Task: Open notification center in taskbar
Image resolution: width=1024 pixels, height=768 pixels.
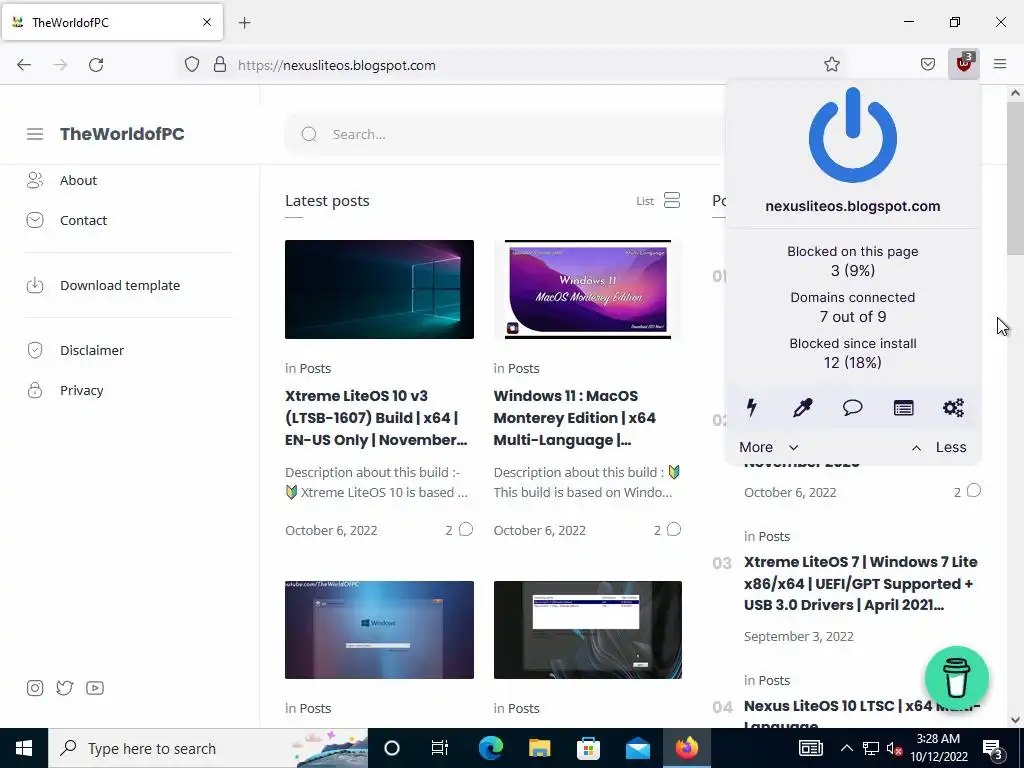Action: [x=993, y=749]
